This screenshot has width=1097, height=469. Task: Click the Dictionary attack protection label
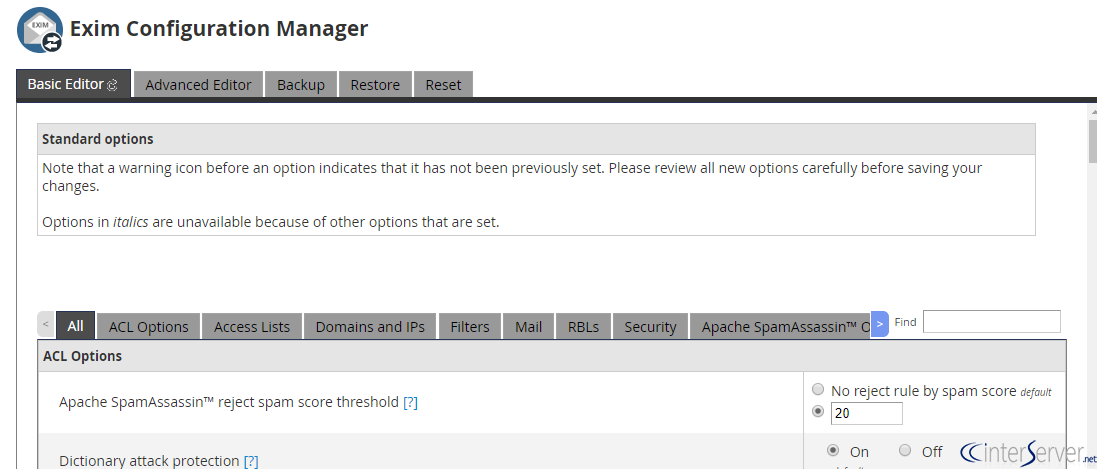coord(149,461)
